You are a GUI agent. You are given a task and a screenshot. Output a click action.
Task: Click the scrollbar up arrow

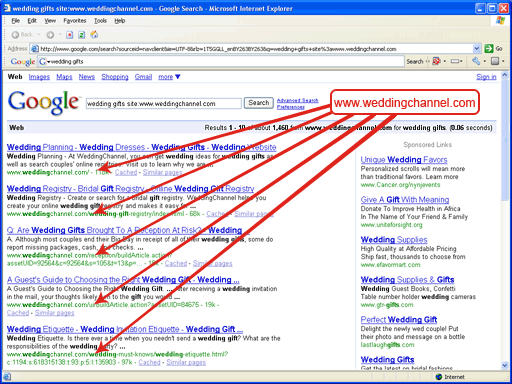pos(505,75)
